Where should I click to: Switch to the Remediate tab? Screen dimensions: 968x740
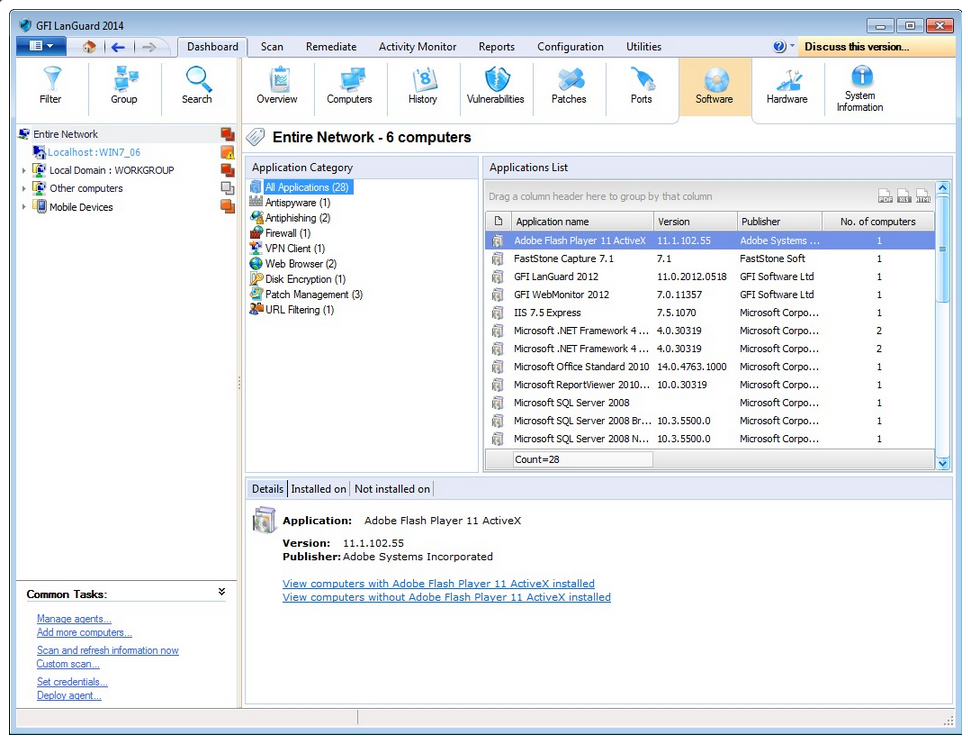331,47
